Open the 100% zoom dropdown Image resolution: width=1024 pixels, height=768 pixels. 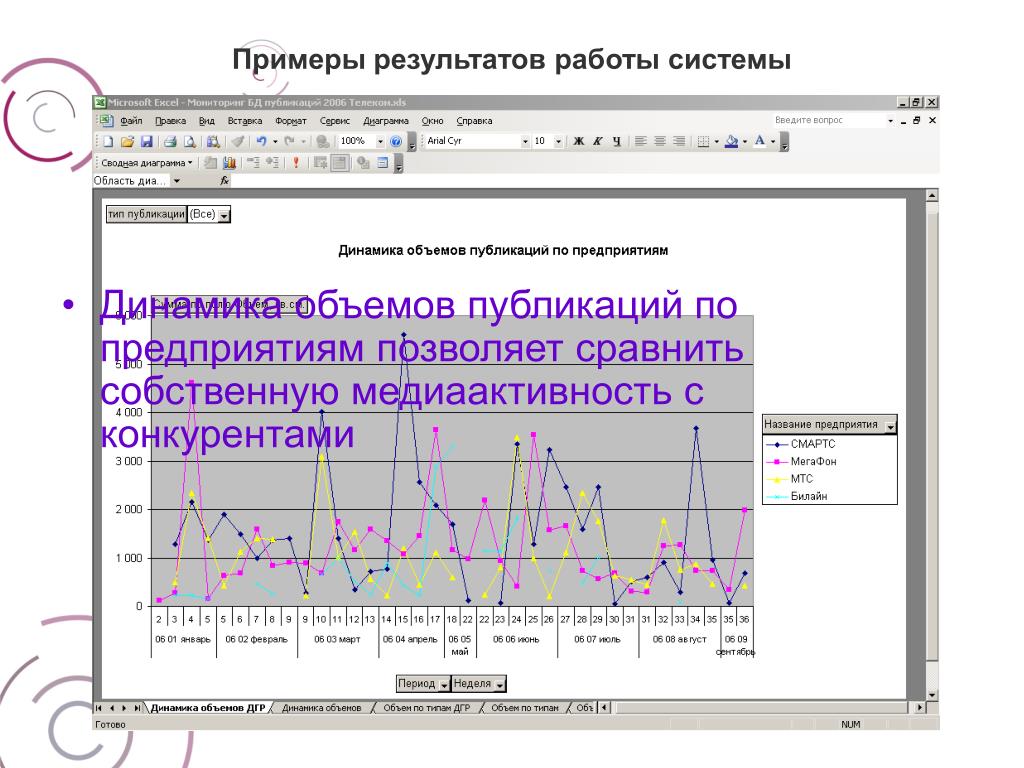tap(380, 141)
